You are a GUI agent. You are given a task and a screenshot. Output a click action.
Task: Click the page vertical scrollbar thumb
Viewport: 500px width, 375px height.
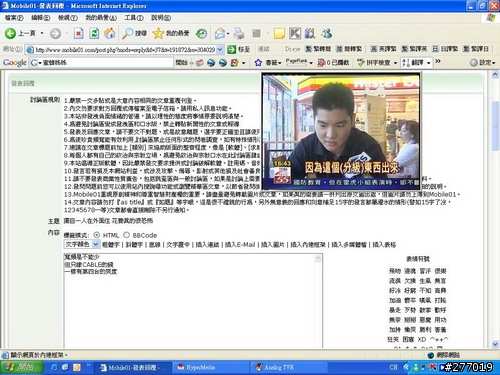pyautogui.click(x=495, y=126)
